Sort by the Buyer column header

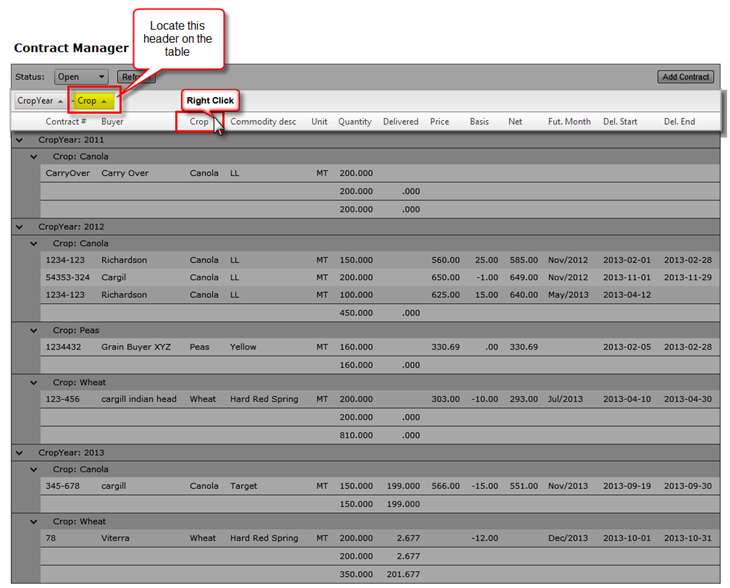[112, 122]
